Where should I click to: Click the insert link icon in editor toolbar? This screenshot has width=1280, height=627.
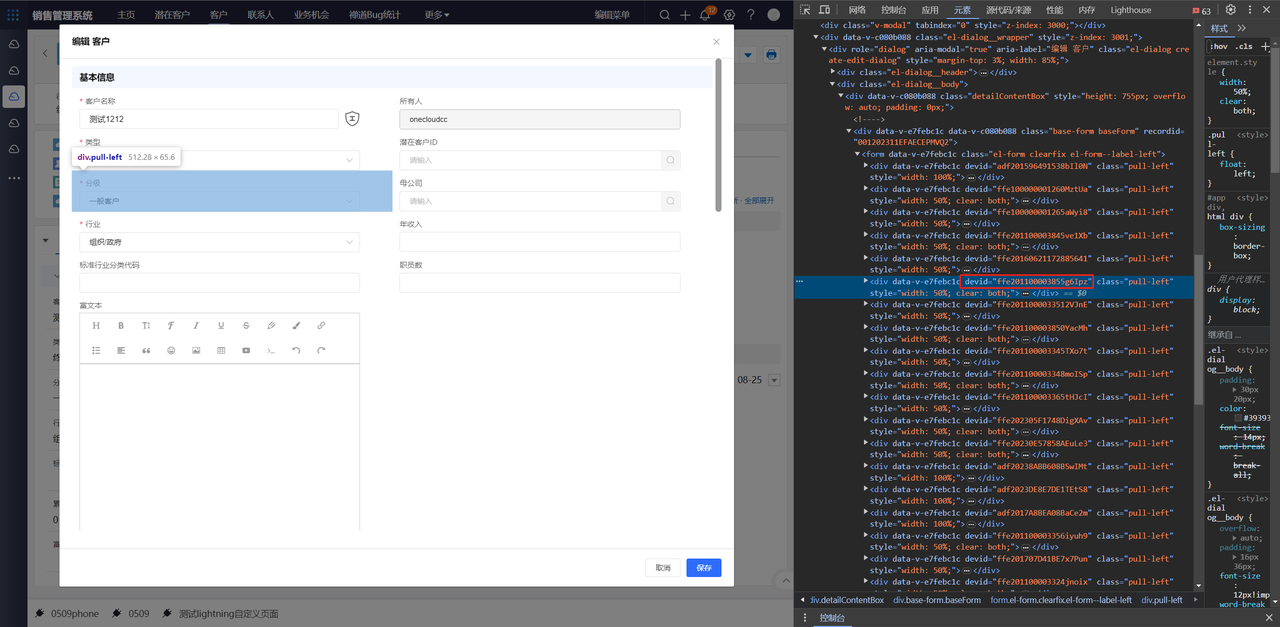click(321, 326)
